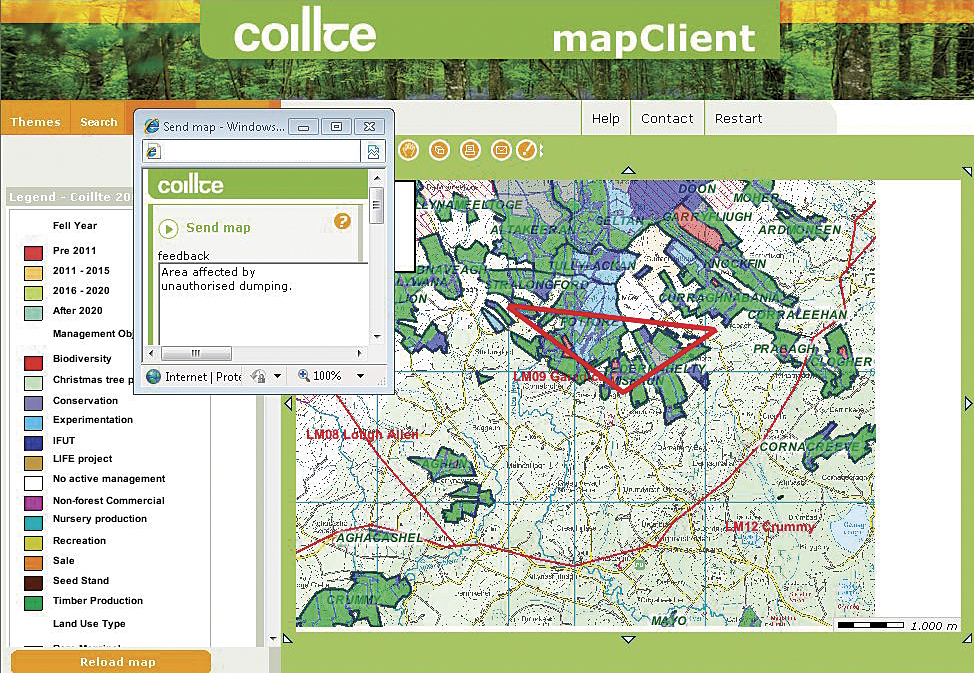Click the Send map window address field
Image resolution: width=974 pixels, height=673 pixels.
252,151
